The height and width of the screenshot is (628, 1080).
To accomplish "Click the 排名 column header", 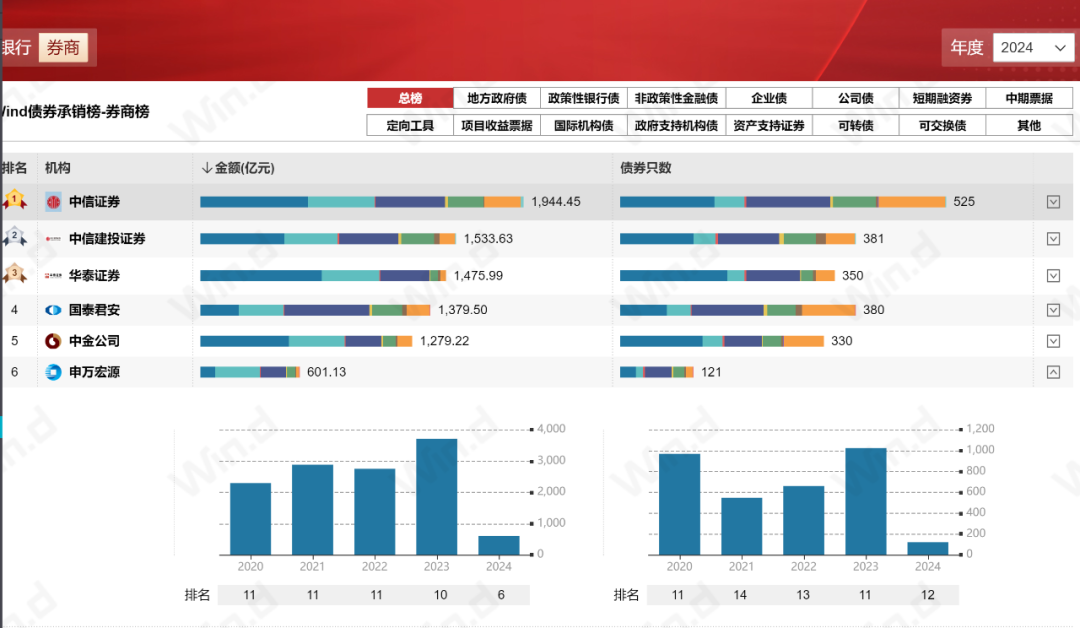I will point(14,168).
